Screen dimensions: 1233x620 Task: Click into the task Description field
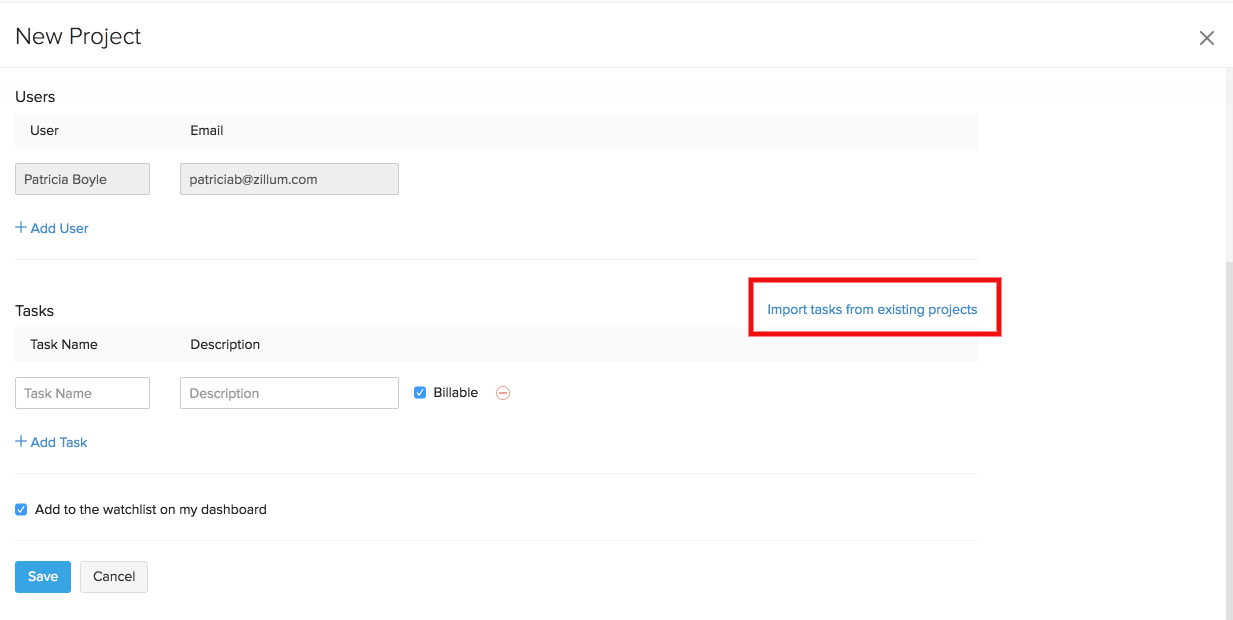tap(289, 393)
